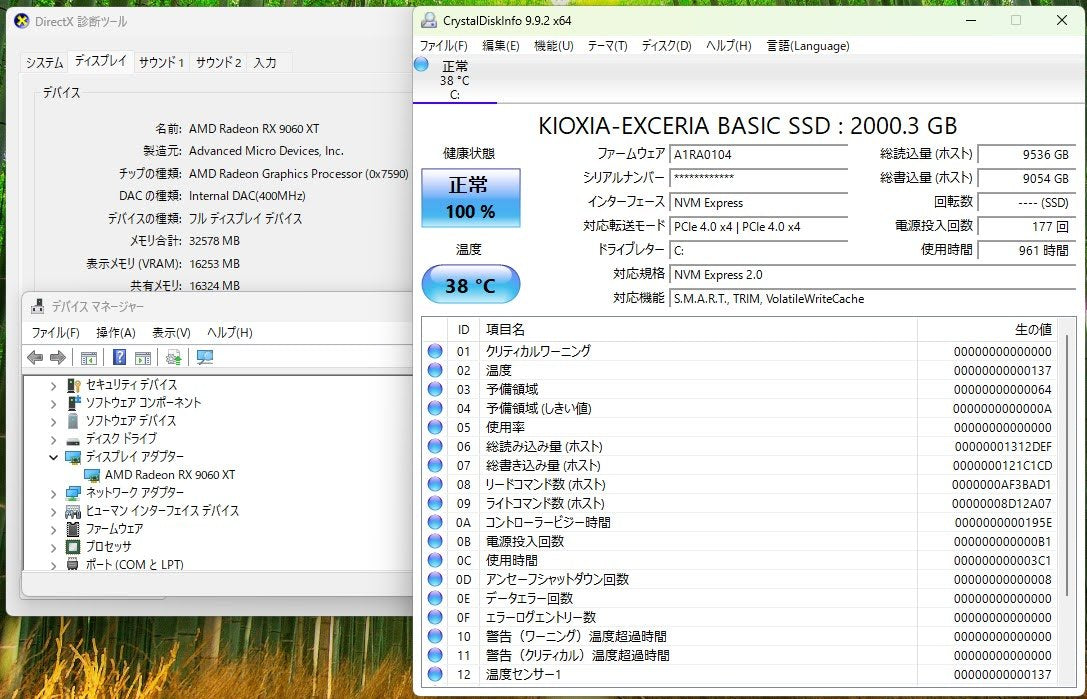Collapse the ディスプレイ アダプター tree node
This screenshot has height=699, width=1087.
[x=53, y=457]
